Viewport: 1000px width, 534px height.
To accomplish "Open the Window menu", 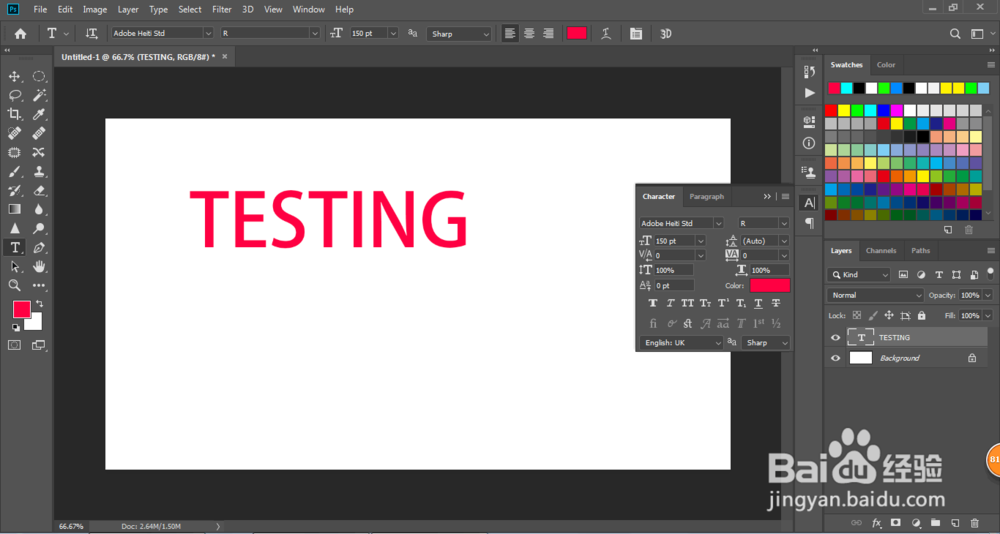I will (307, 10).
